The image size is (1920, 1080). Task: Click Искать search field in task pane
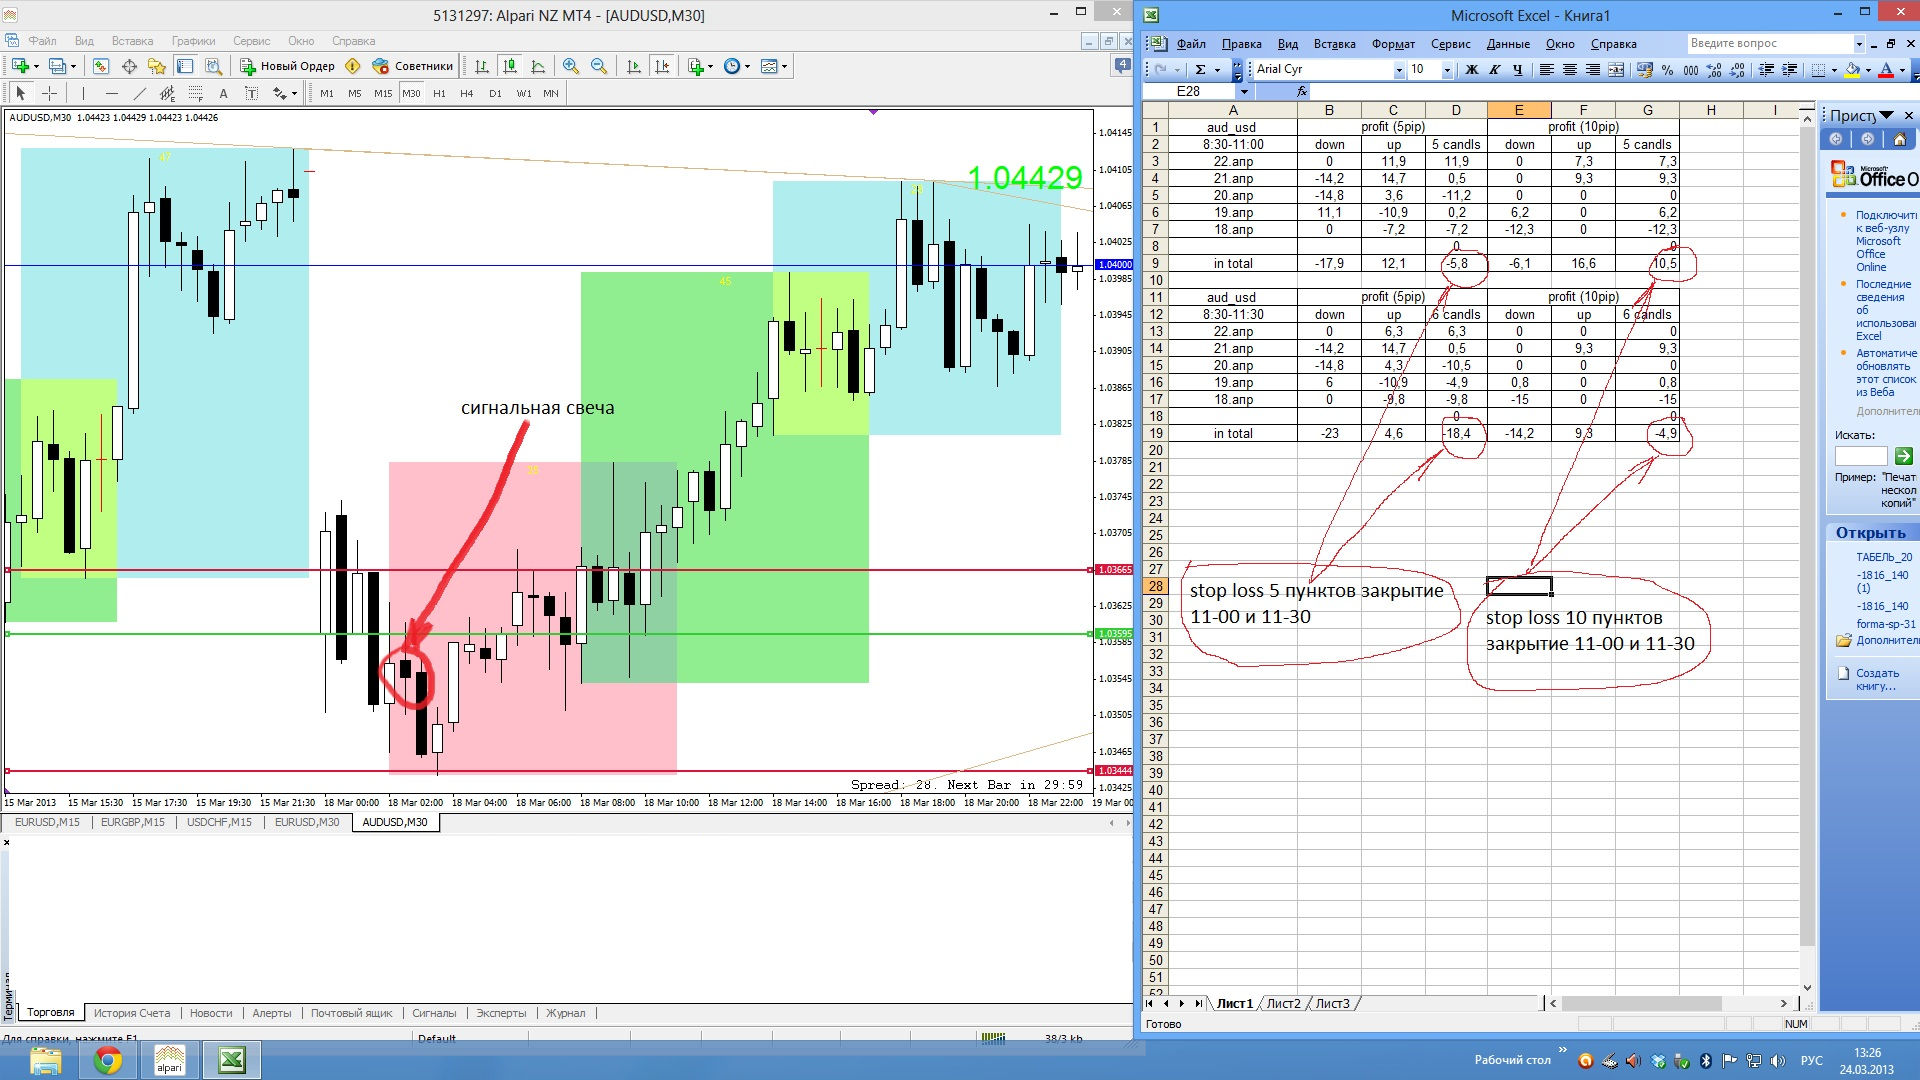pyautogui.click(x=1861, y=456)
